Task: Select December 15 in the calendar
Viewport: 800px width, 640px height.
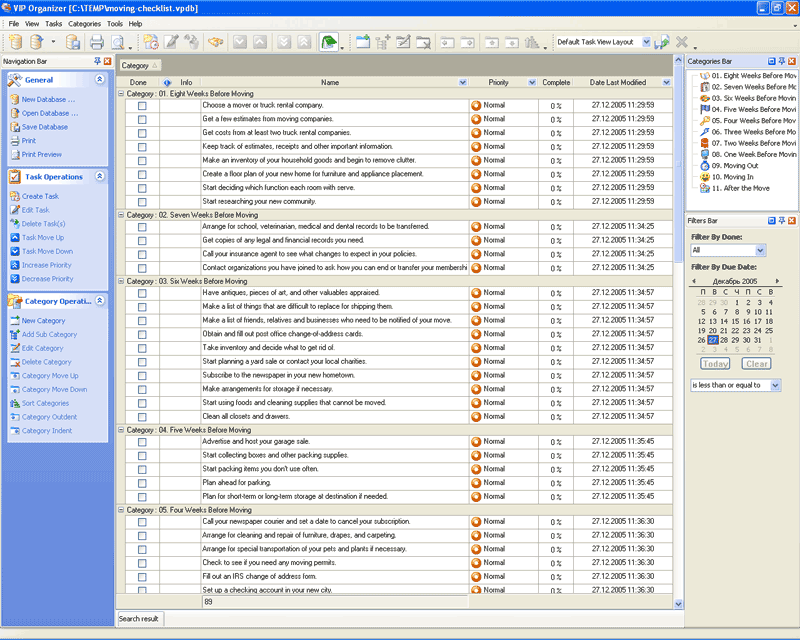Action: [736, 321]
